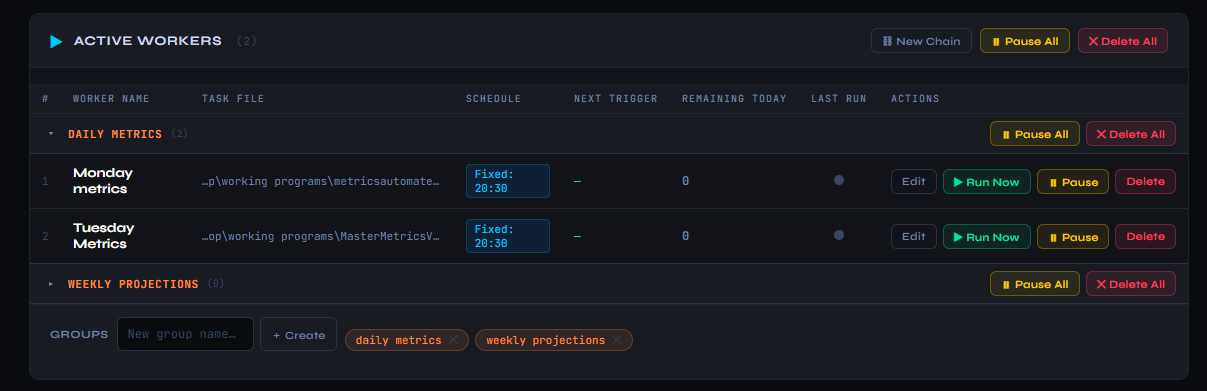
Task: Delete the Tuesday Metrics worker
Action: click(1146, 236)
